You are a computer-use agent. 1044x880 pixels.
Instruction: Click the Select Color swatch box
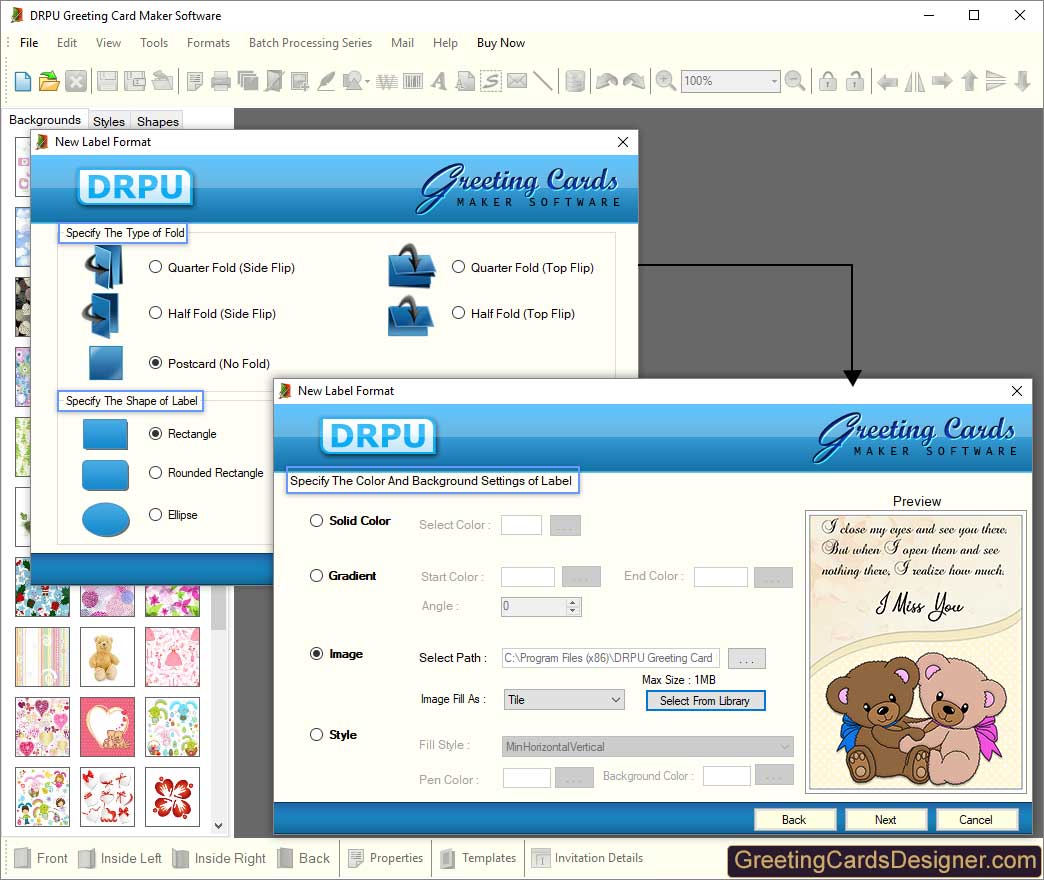coord(521,525)
